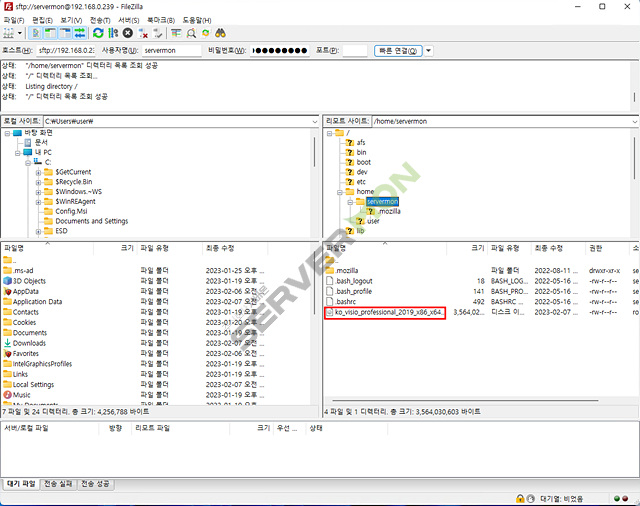
Task: Collapse the remote home folder node
Action: (340, 192)
